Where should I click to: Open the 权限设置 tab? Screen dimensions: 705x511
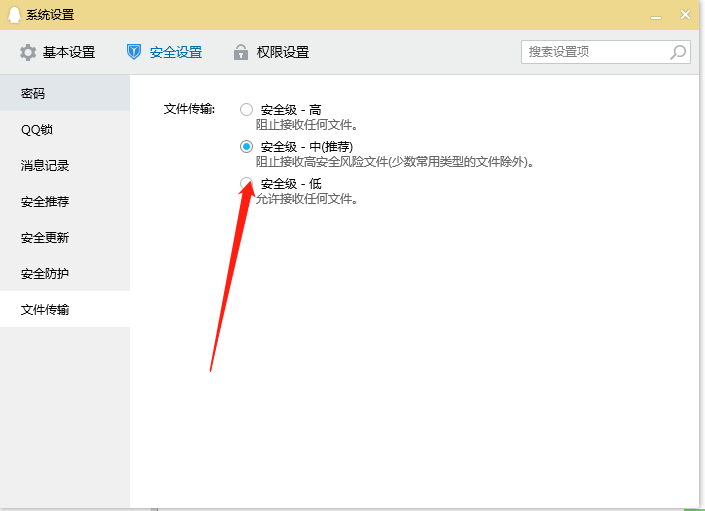click(x=271, y=52)
